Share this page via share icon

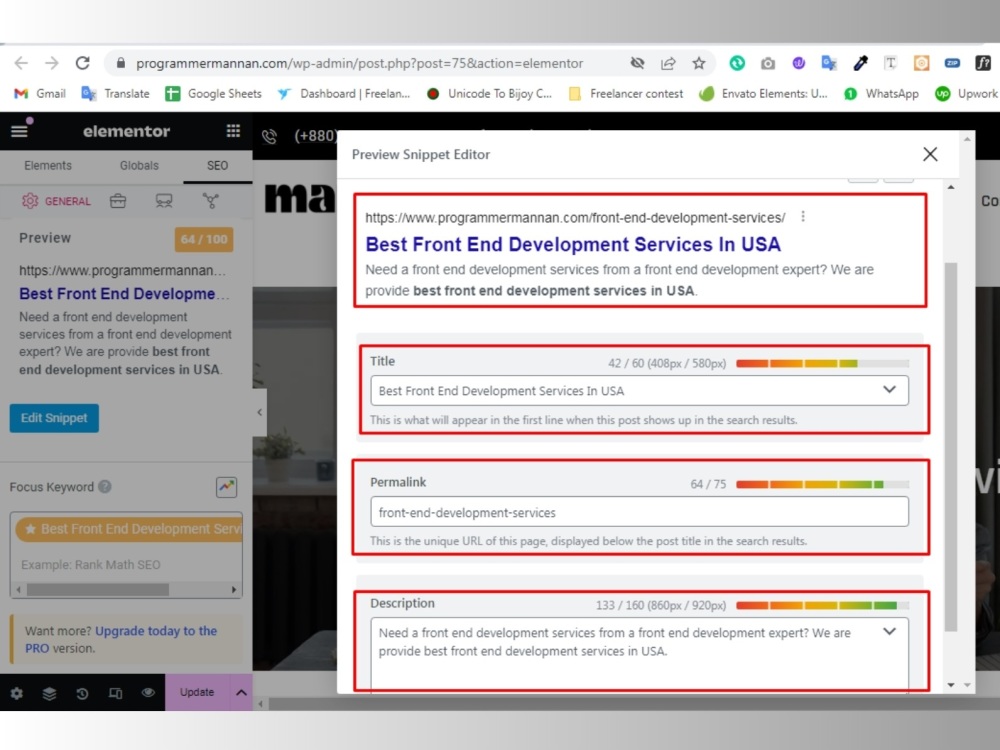(x=668, y=62)
